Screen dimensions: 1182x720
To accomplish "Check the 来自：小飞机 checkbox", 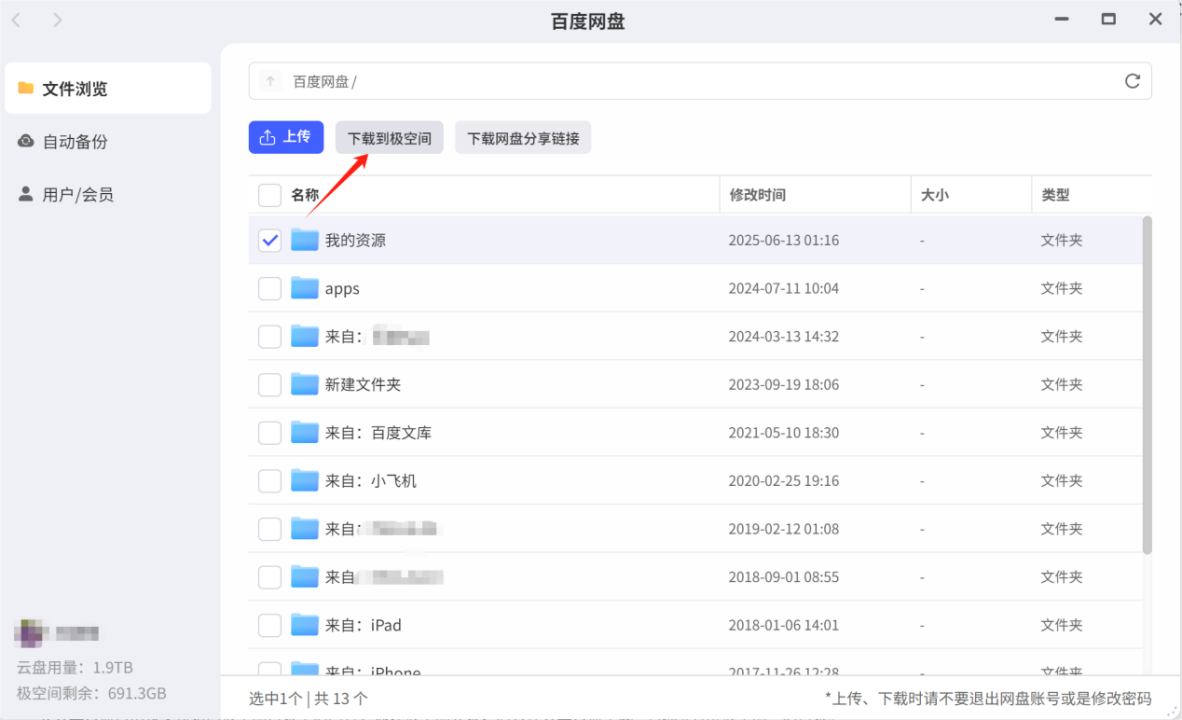I will tap(270, 481).
